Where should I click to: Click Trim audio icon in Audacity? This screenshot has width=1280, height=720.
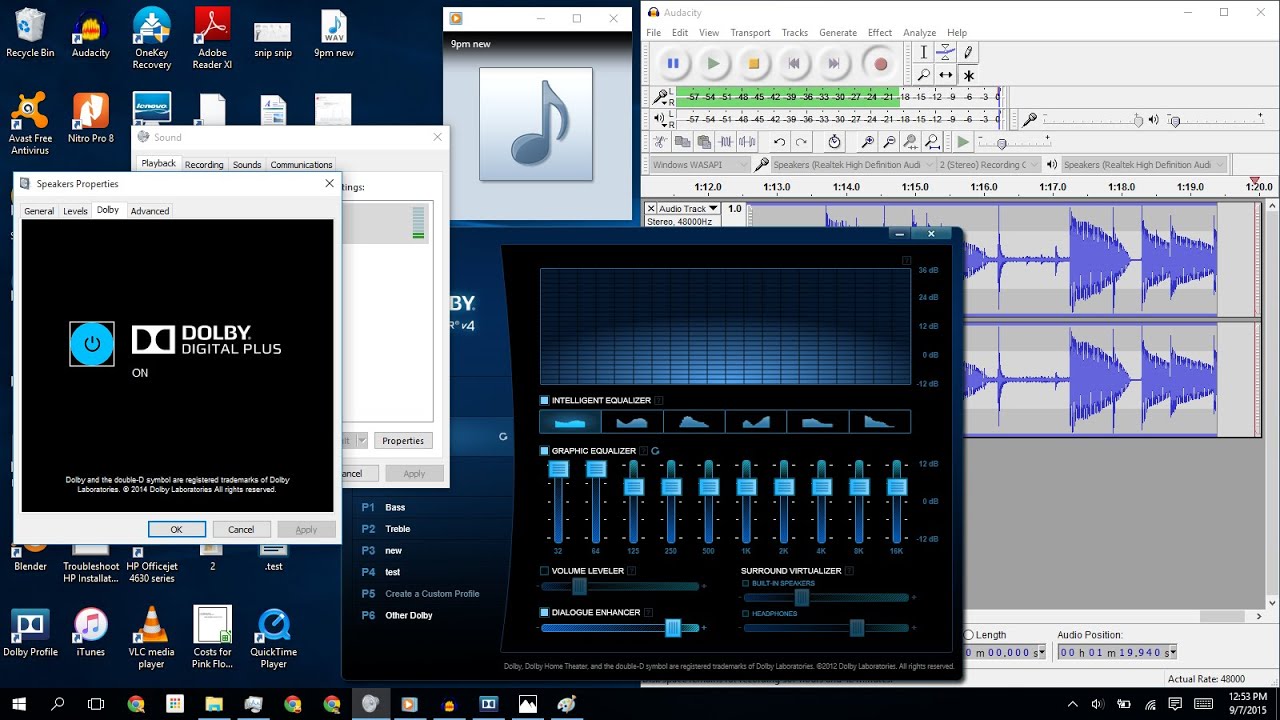[726, 142]
